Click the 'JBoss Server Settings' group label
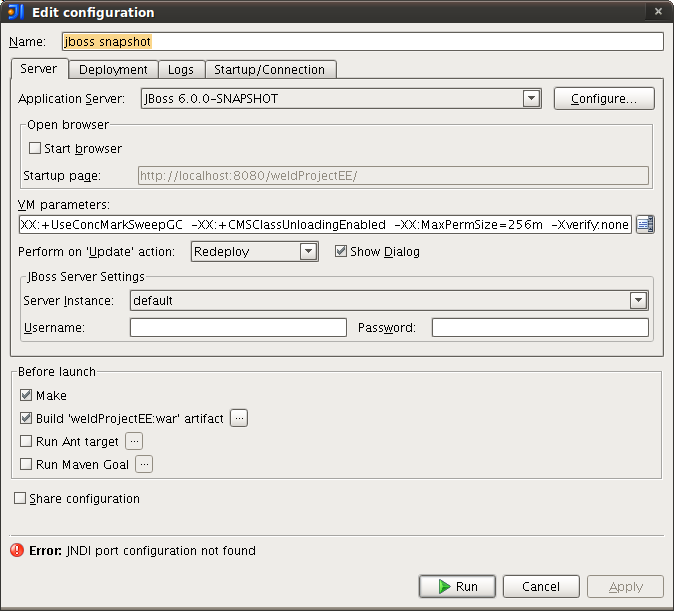This screenshot has height=611, width=674. point(86,276)
